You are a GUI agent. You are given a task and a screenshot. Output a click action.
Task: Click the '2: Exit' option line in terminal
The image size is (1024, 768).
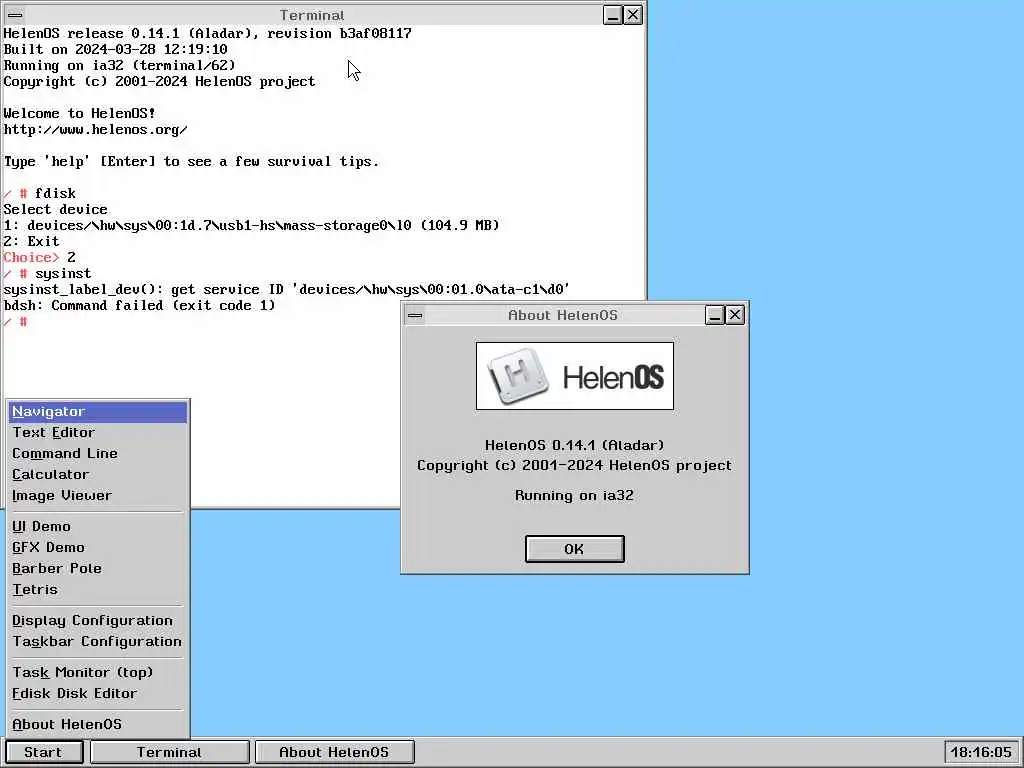pyautogui.click(x=31, y=242)
